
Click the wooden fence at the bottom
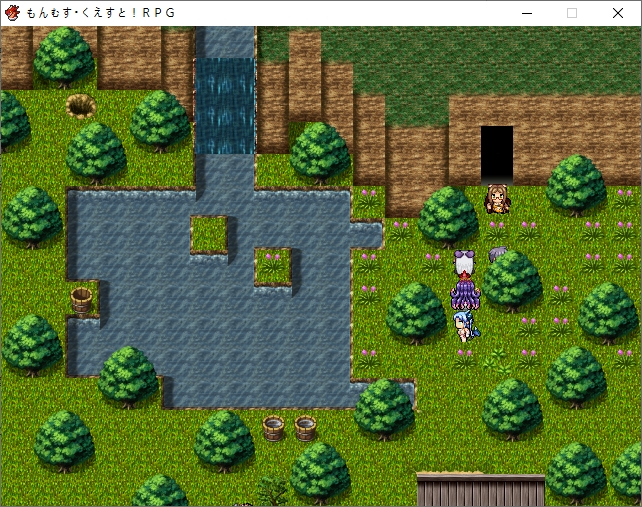coord(481,490)
